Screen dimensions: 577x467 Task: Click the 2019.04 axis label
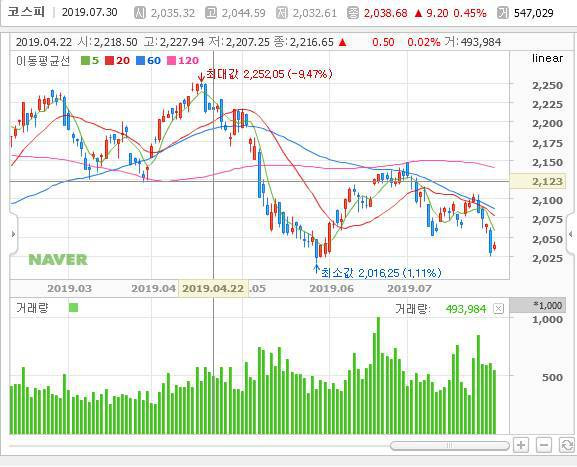(x=153, y=289)
